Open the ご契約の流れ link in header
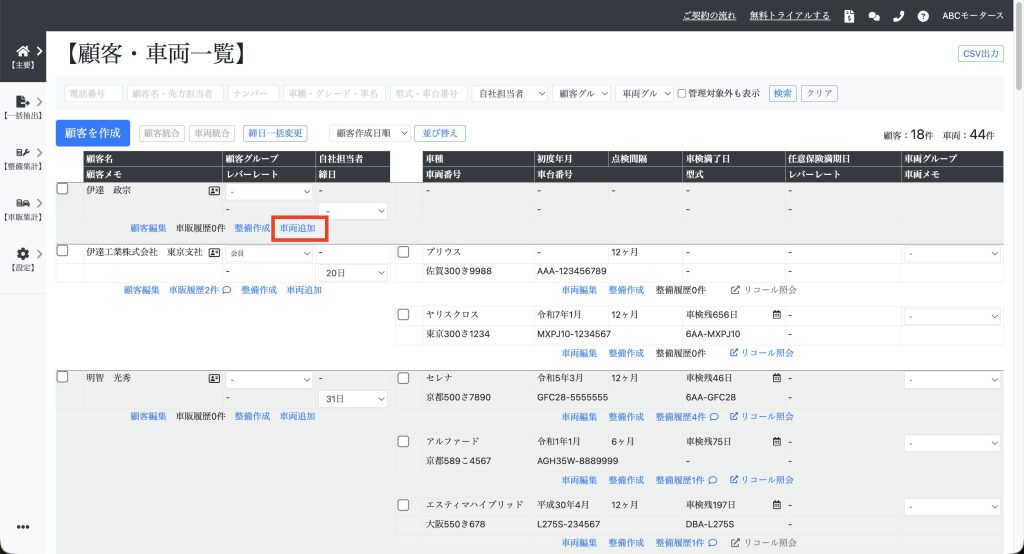 pyautogui.click(x=709, y=16)
